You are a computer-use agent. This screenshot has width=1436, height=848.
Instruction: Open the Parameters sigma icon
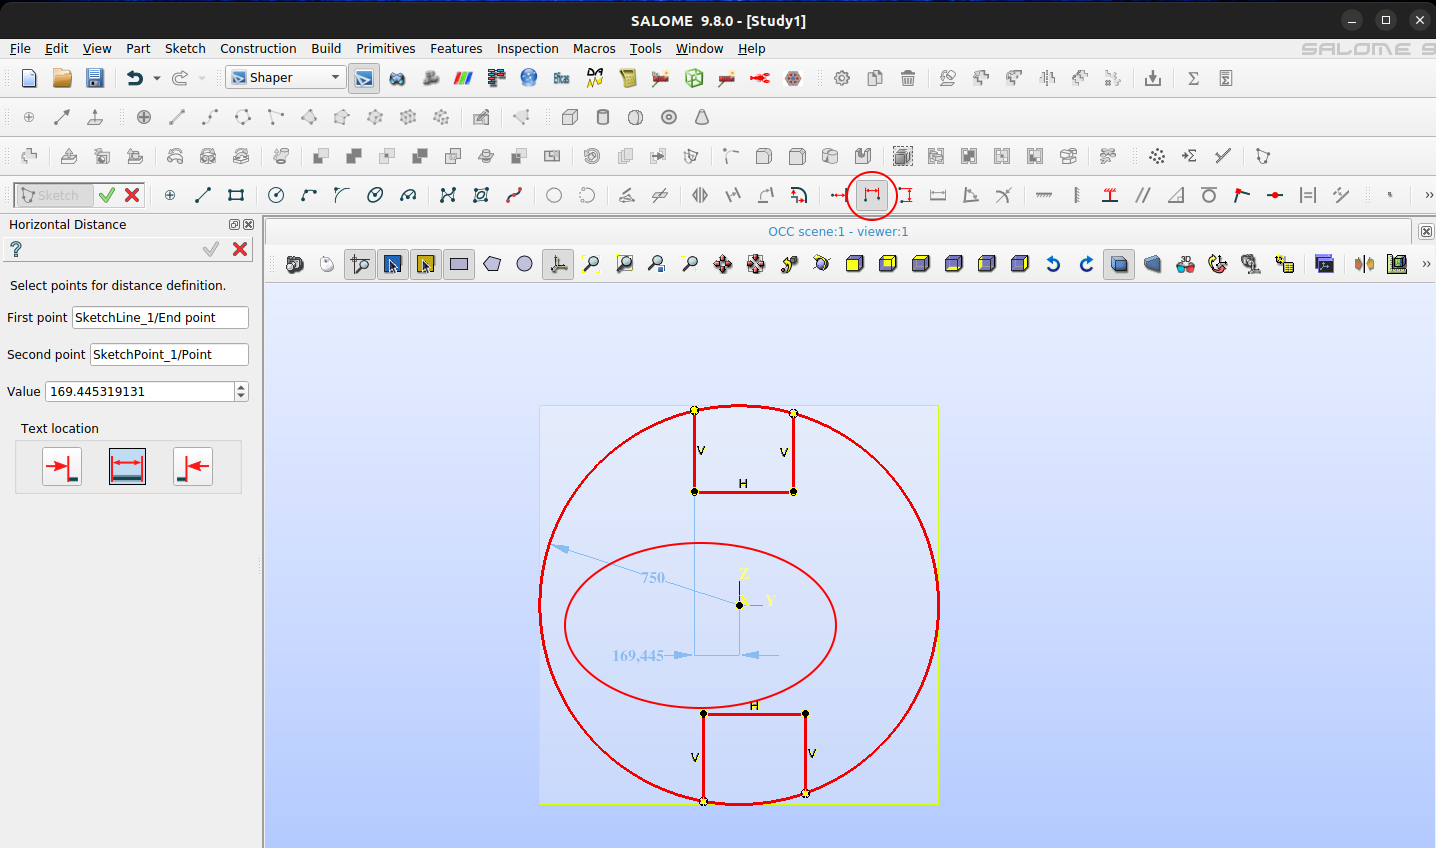click(x=1193, y=78)
